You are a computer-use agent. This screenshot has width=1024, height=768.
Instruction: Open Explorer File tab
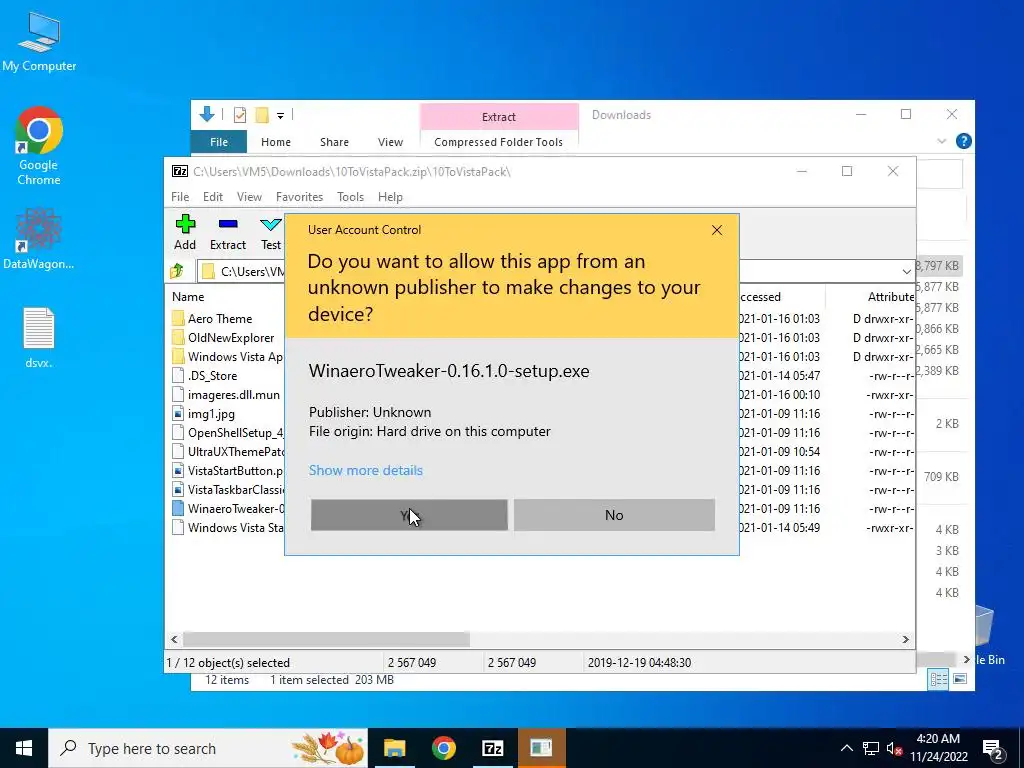point(219,142)
